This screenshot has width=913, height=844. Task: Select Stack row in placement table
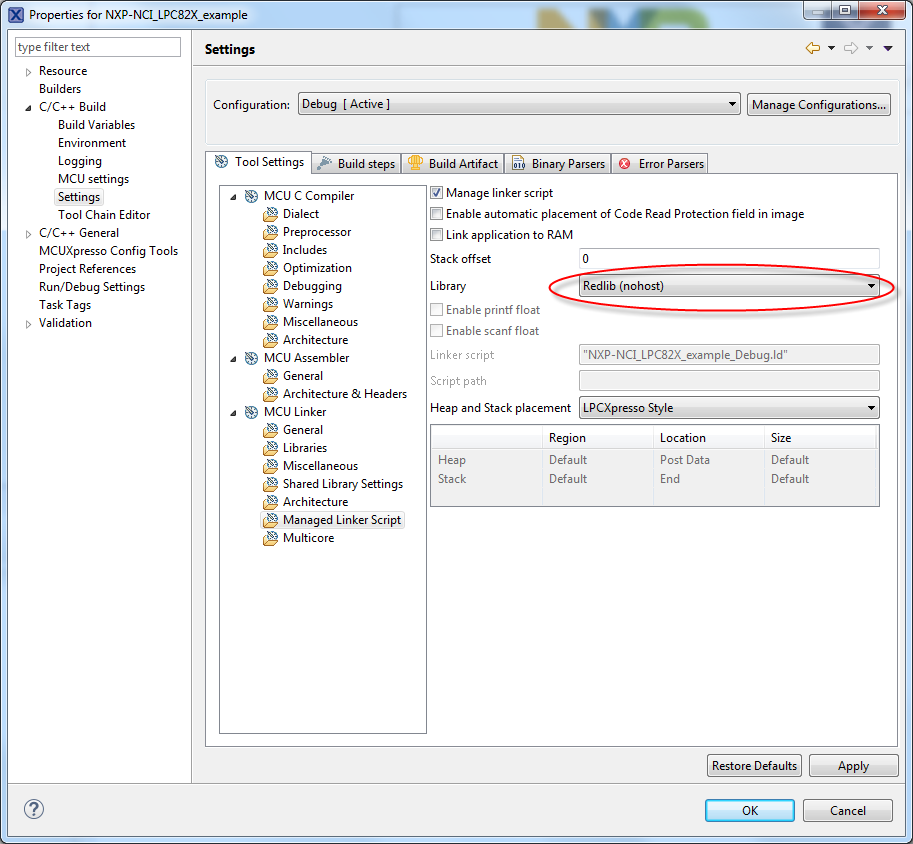tap(654, 479)
